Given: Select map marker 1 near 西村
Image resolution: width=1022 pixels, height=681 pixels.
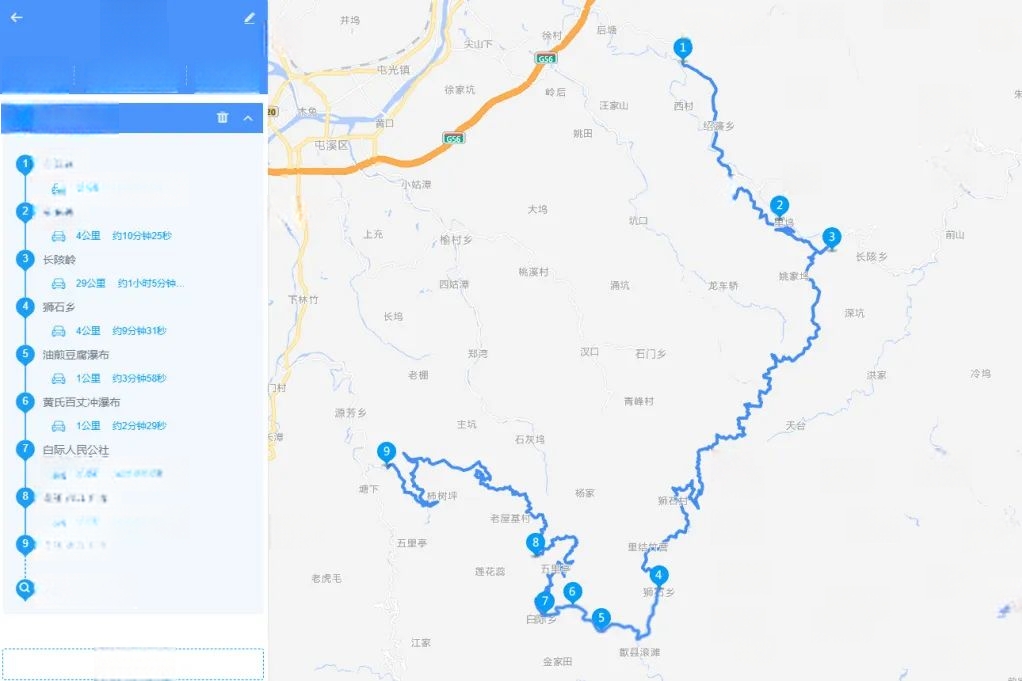Looking at the screenshot, I should click(x=682, y=50).
